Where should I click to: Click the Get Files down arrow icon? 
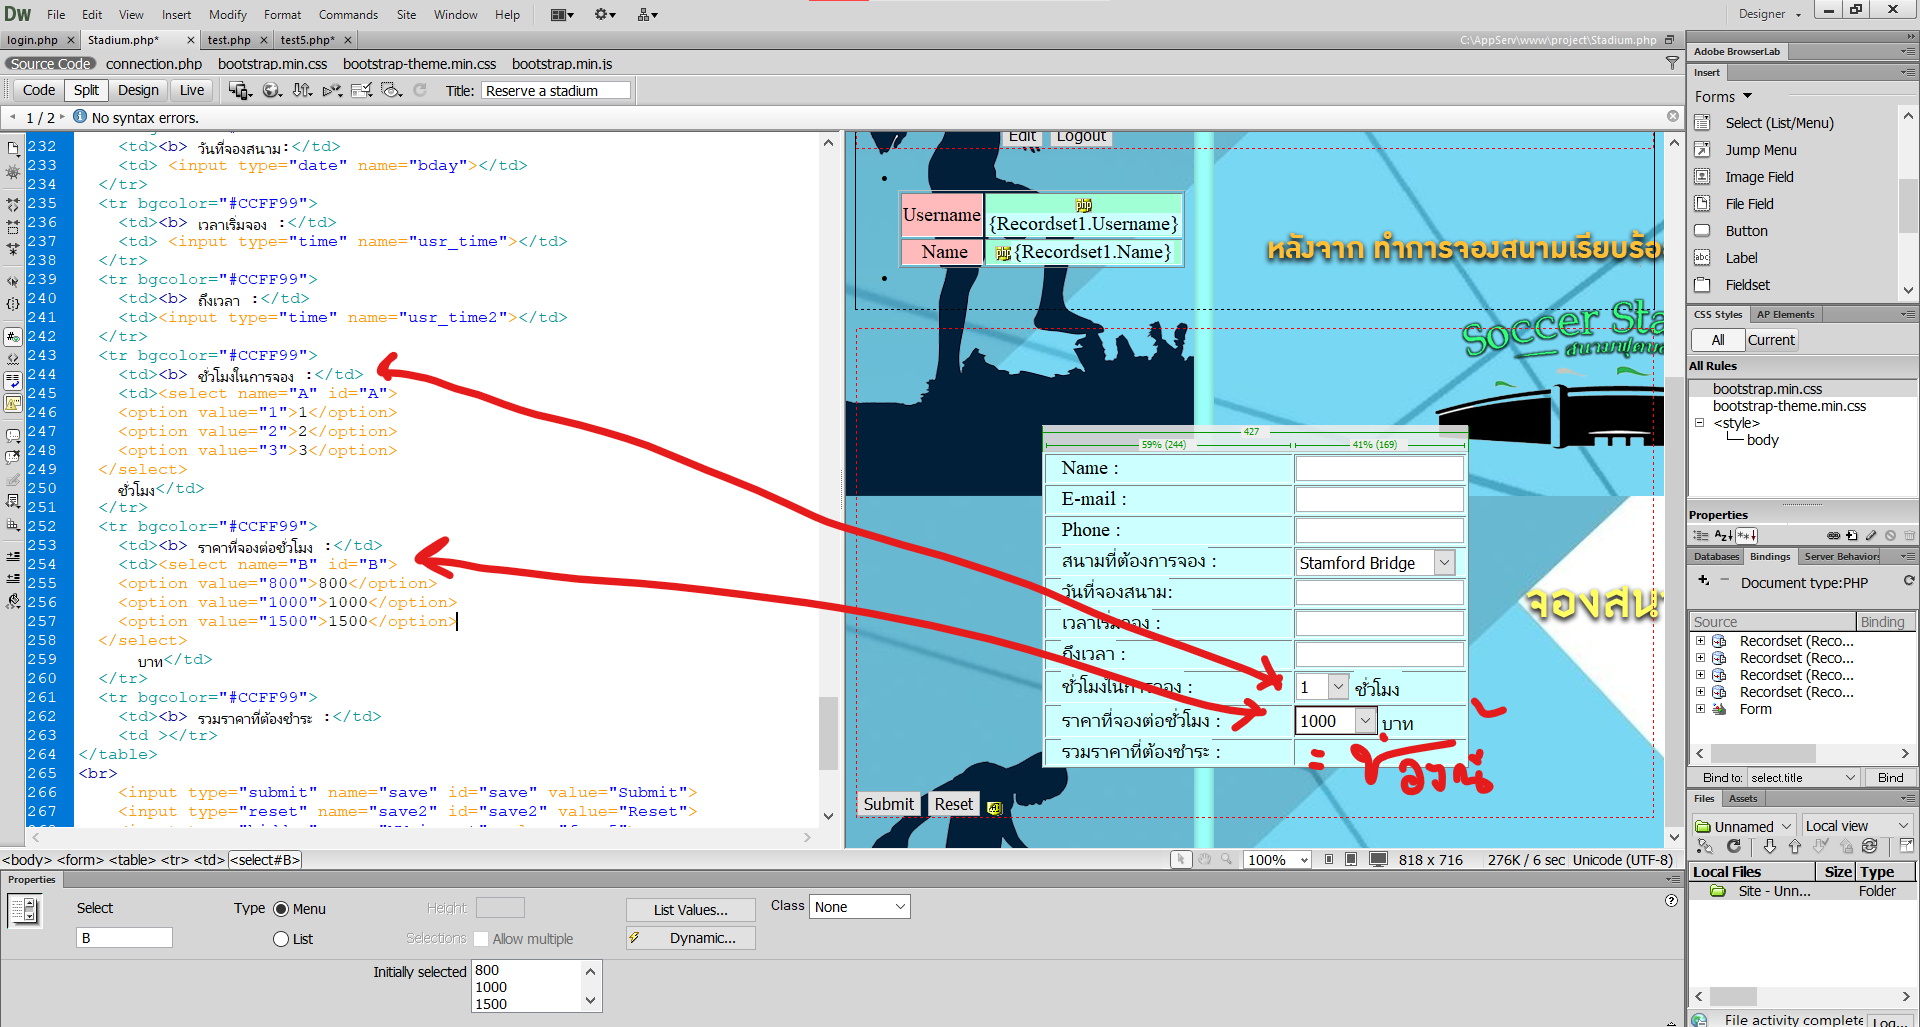click(1769, 847)
